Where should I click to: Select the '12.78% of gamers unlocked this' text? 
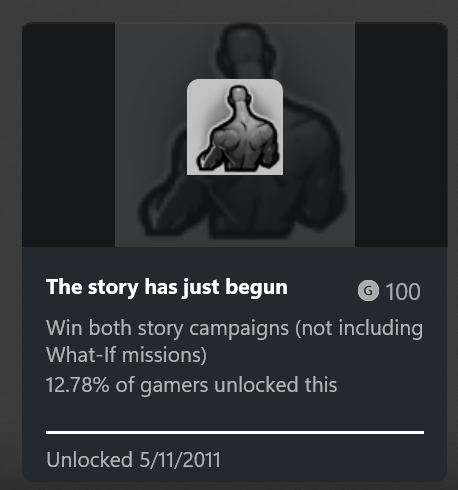[x=192, y=385]
